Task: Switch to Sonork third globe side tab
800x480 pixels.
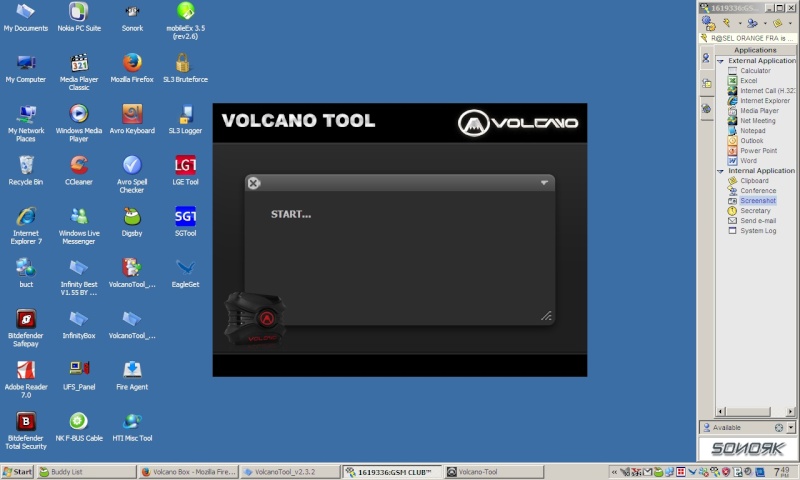Action: [707, 109]
